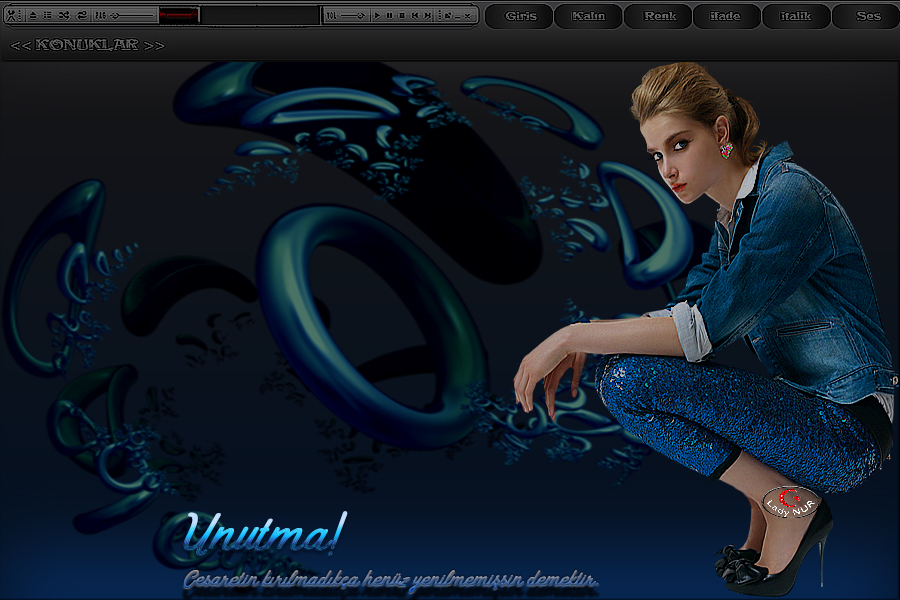Open the player settings wrench icon
This screenshot has height=600, width=900.
(12, 15)
